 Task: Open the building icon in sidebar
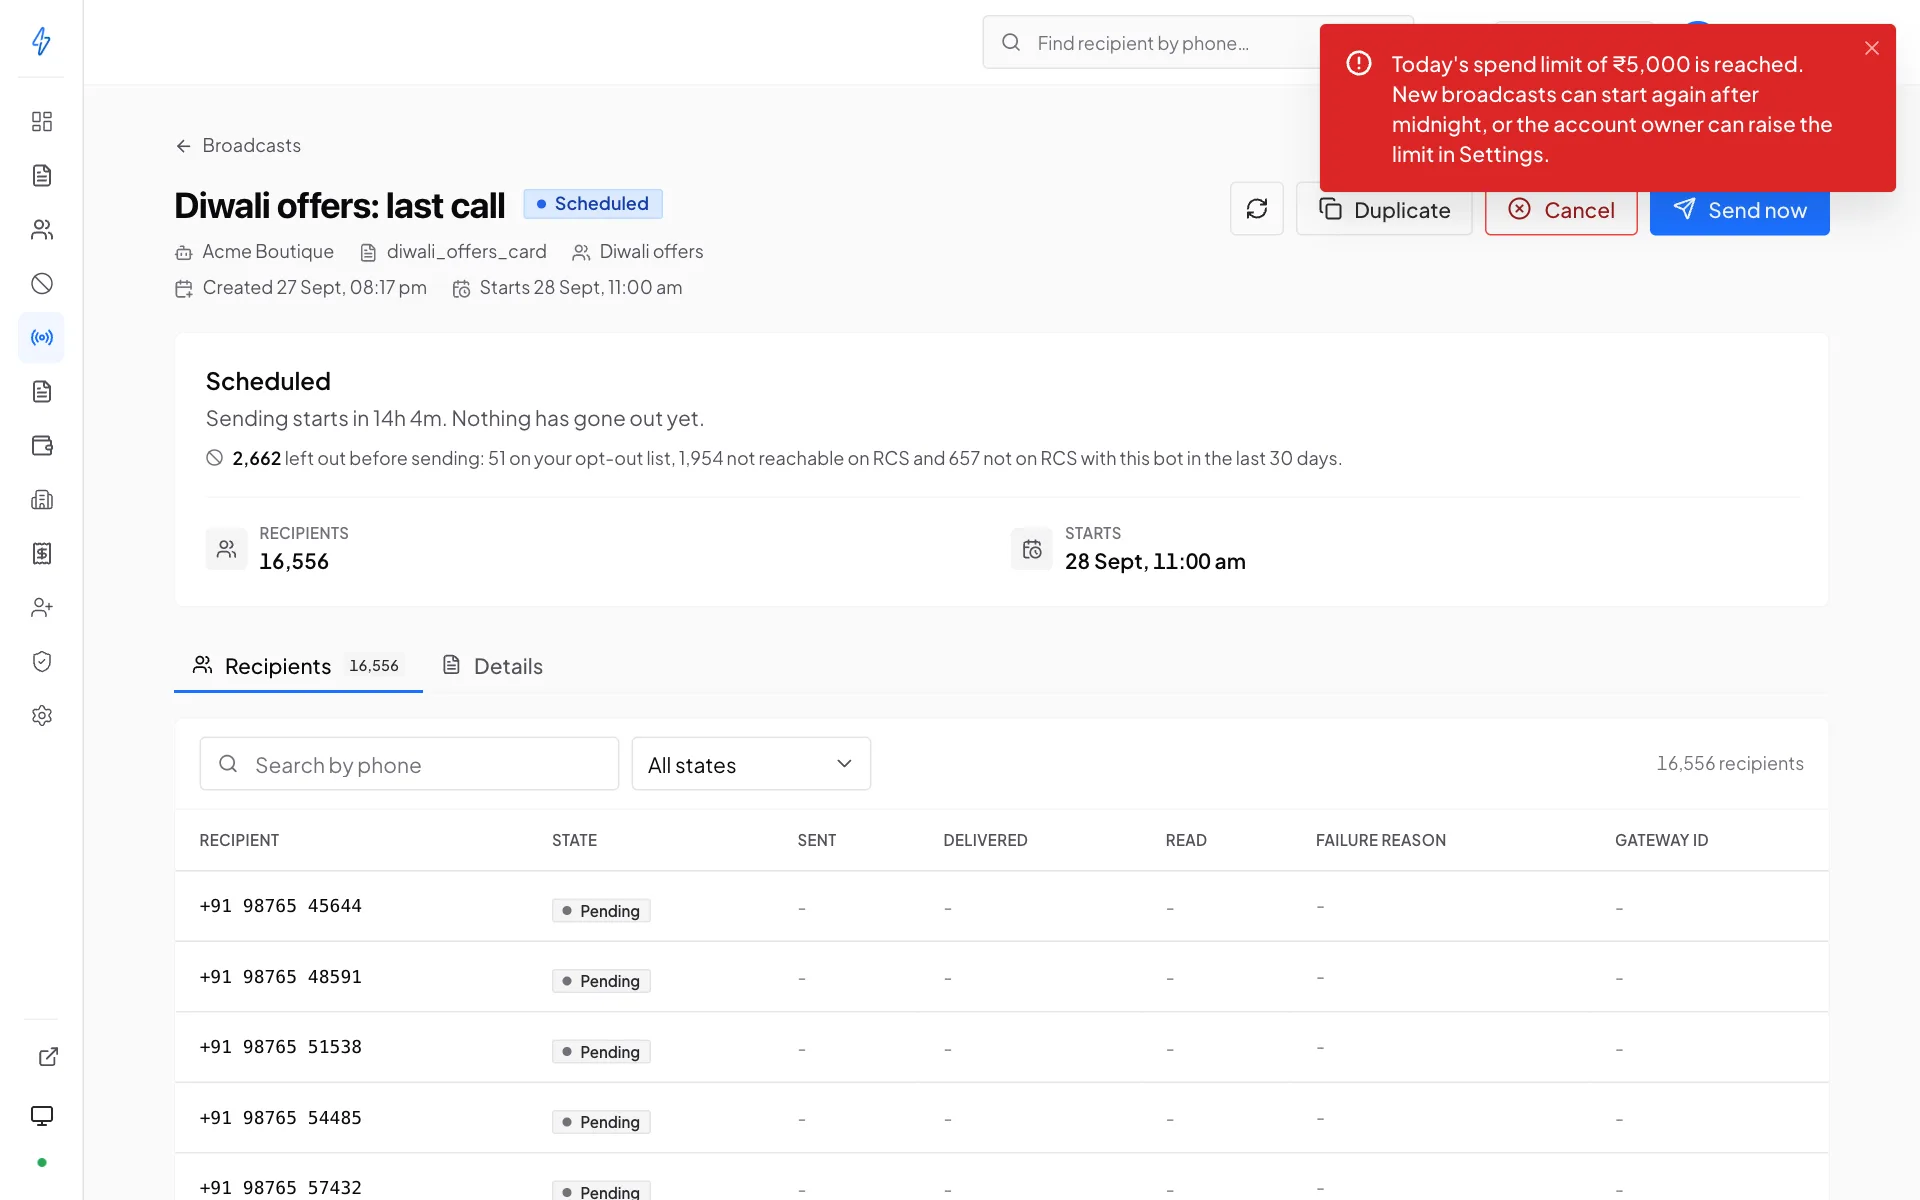coord(42,500)
